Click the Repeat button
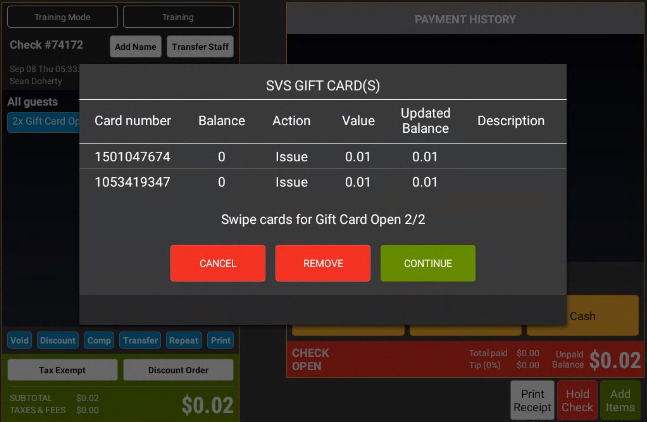Screen dimensions: 647x422 tap(183, 340)
